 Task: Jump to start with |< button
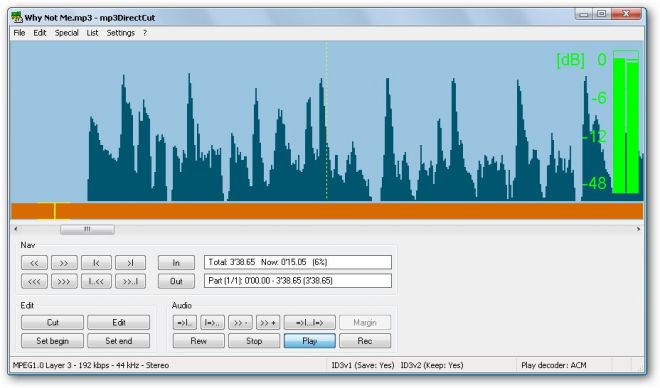coord(96,263)
